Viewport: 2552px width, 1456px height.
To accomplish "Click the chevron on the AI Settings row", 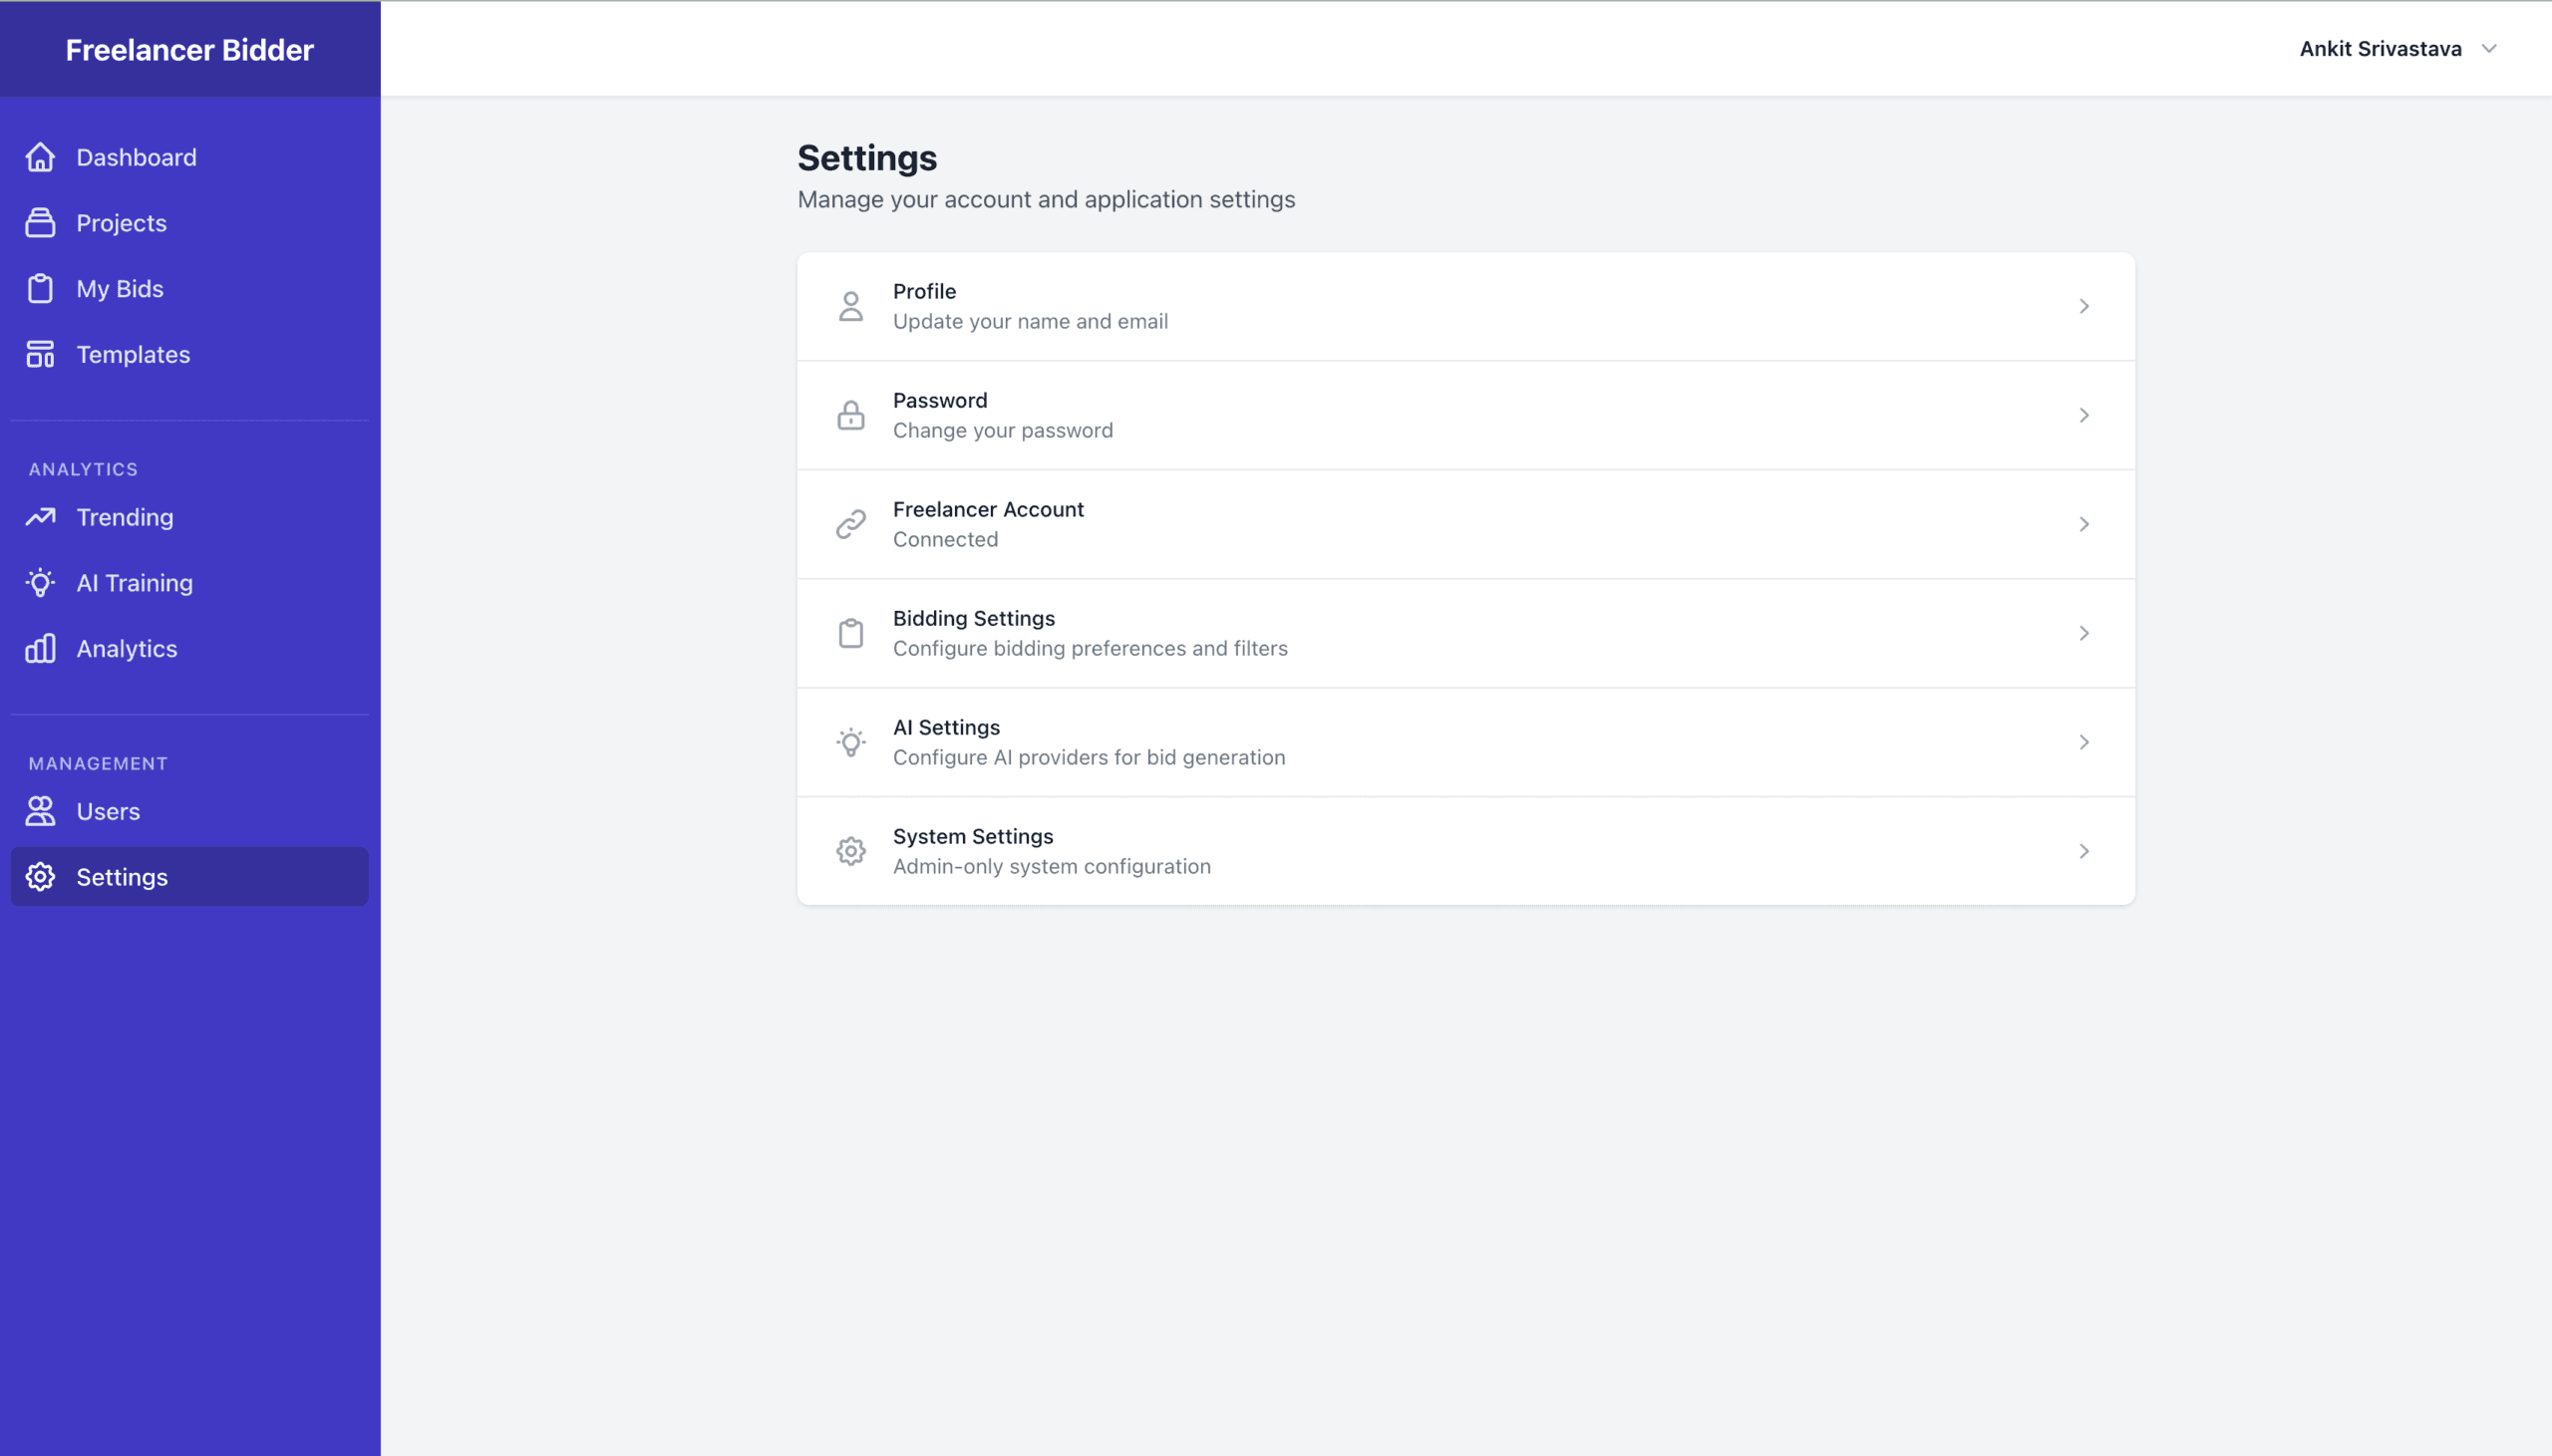I will (x=2083, y=742).
